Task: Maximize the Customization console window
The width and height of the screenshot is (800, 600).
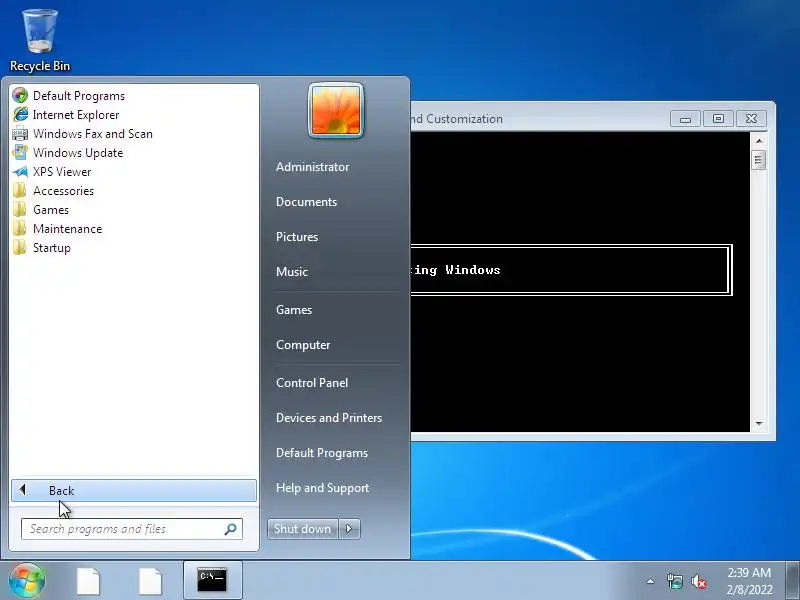Action: click(718, 119)
